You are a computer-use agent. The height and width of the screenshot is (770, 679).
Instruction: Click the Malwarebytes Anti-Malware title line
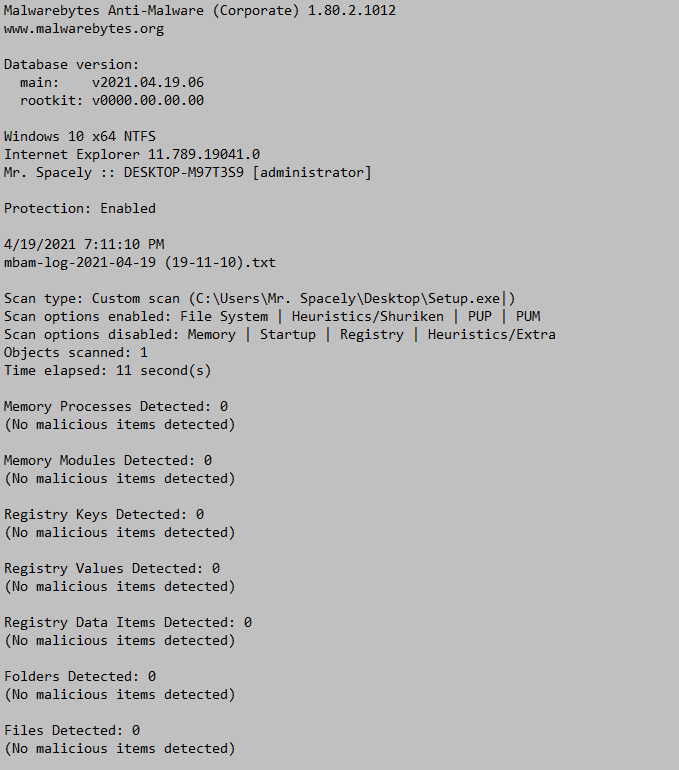point(200,10)
